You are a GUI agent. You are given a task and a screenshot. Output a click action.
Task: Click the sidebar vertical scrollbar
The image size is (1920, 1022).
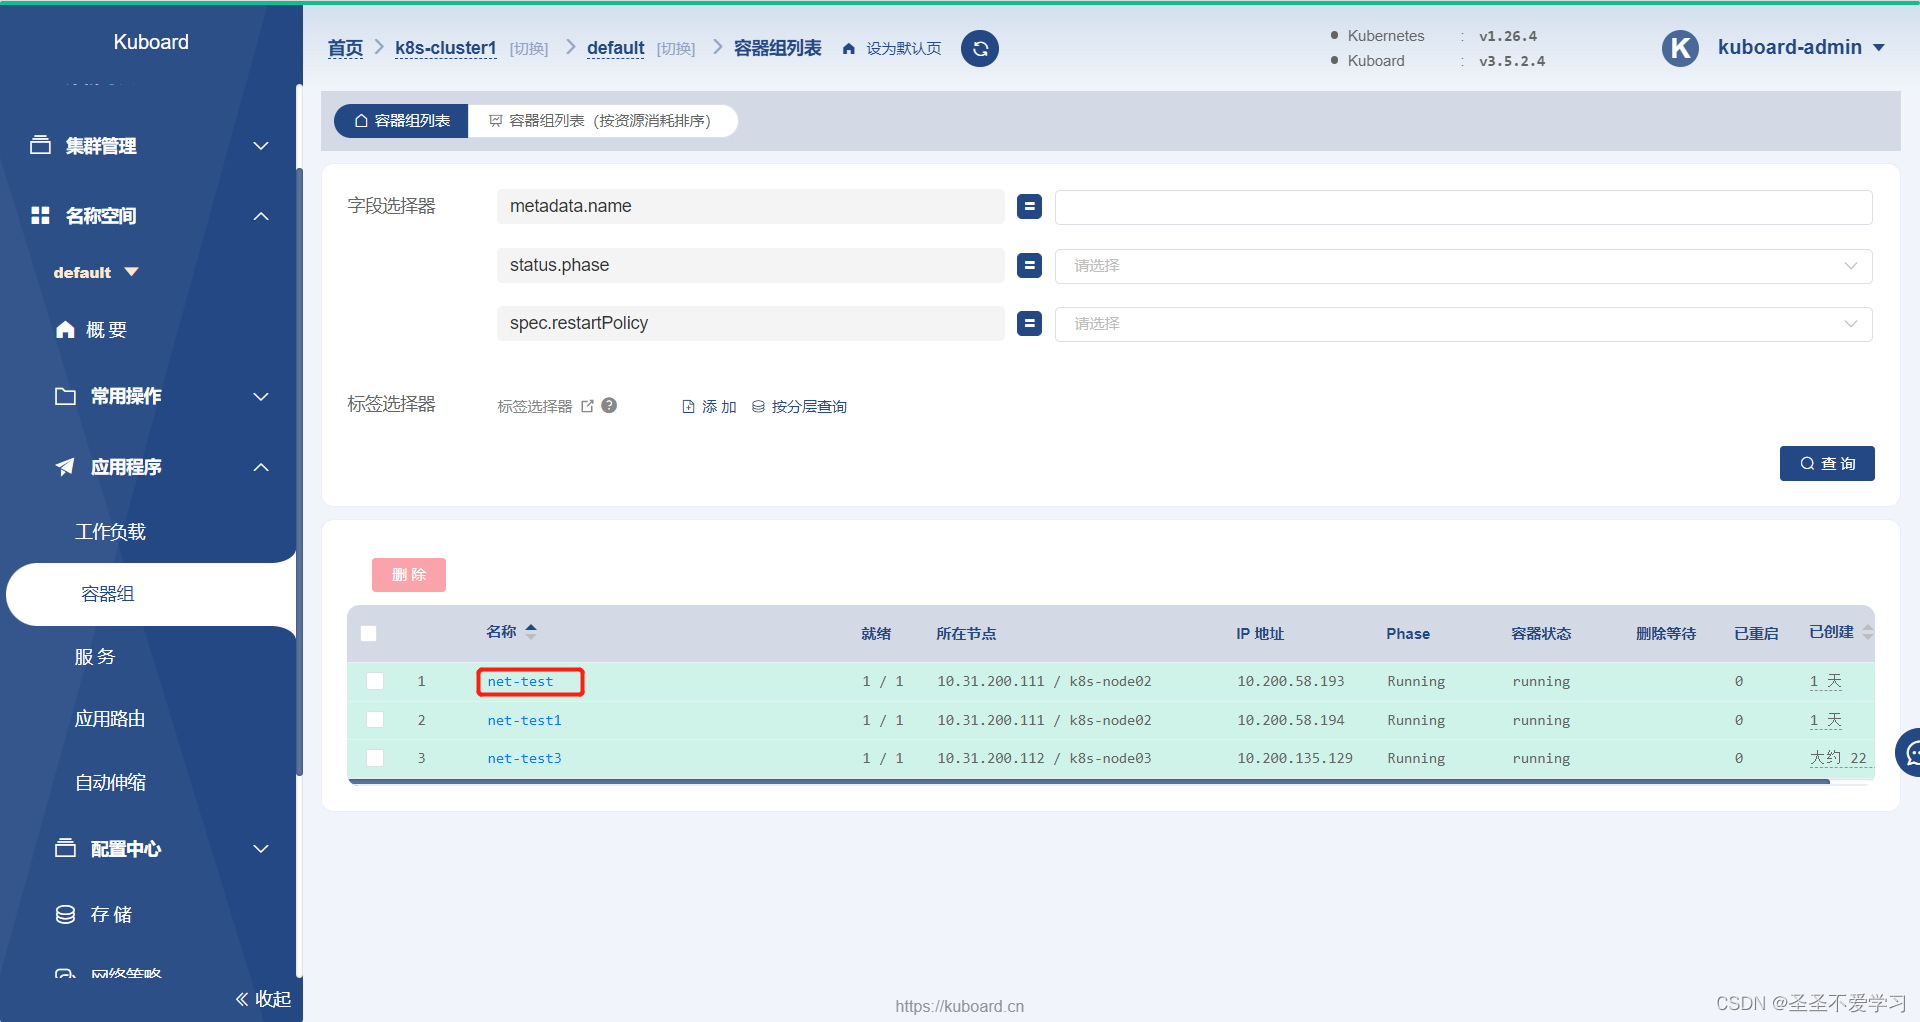coord(299,470)
